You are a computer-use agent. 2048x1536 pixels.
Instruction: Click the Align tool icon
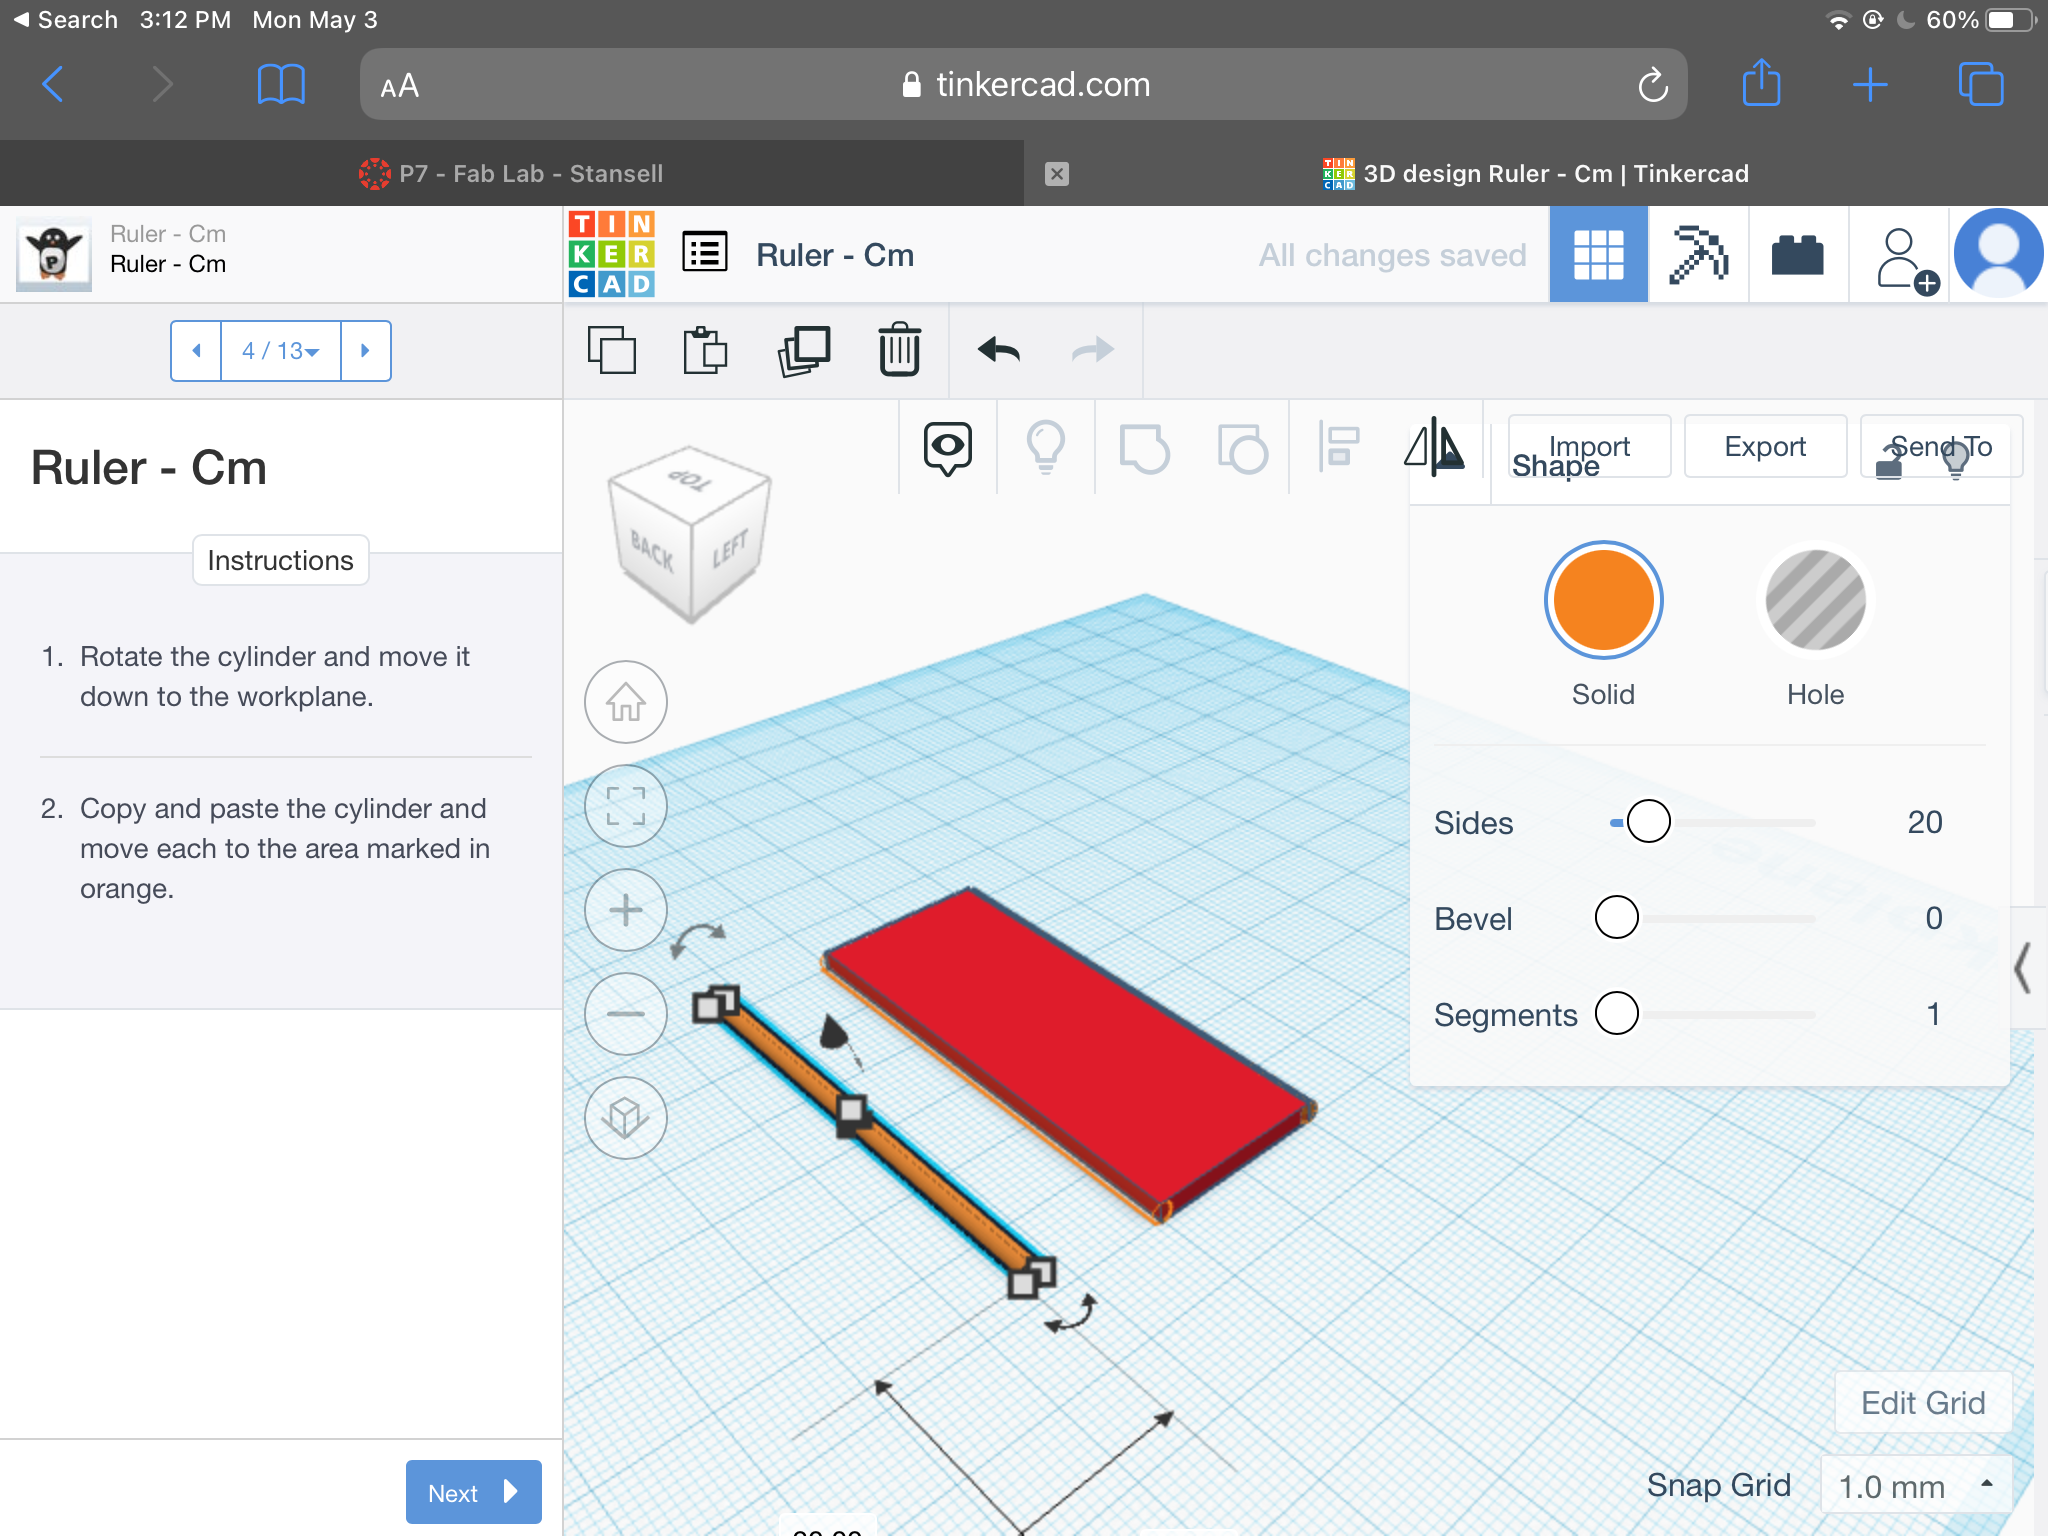pyautogui.click(x=1339, y=446)
